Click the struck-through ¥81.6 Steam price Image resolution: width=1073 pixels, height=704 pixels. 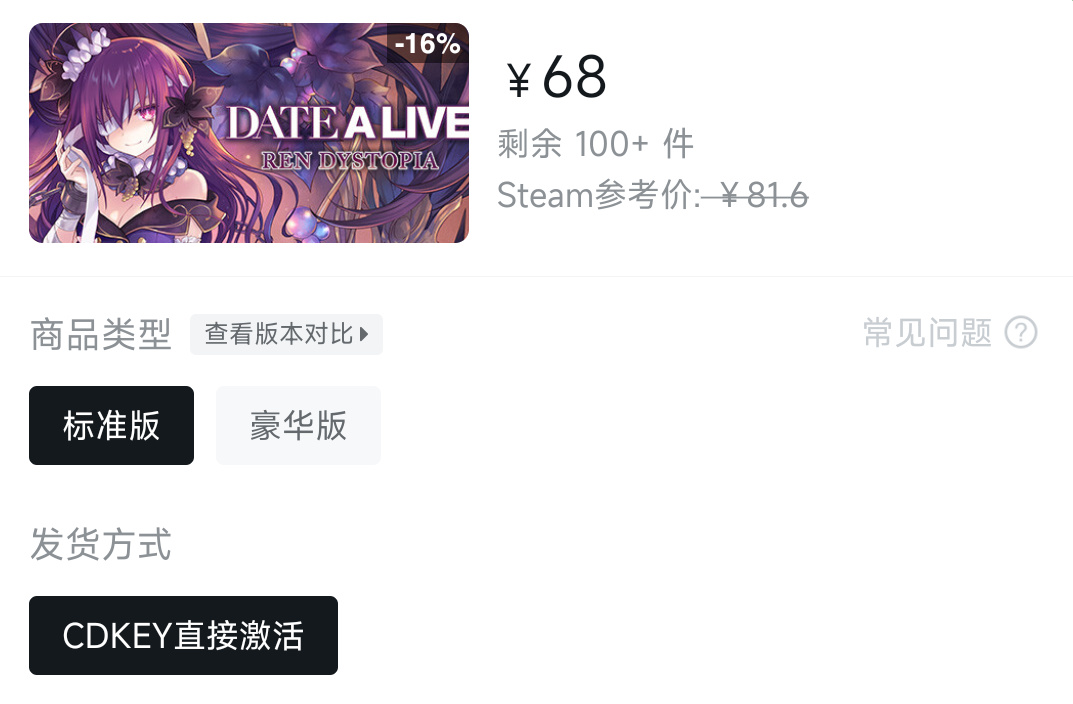click(x=755, y=196)
